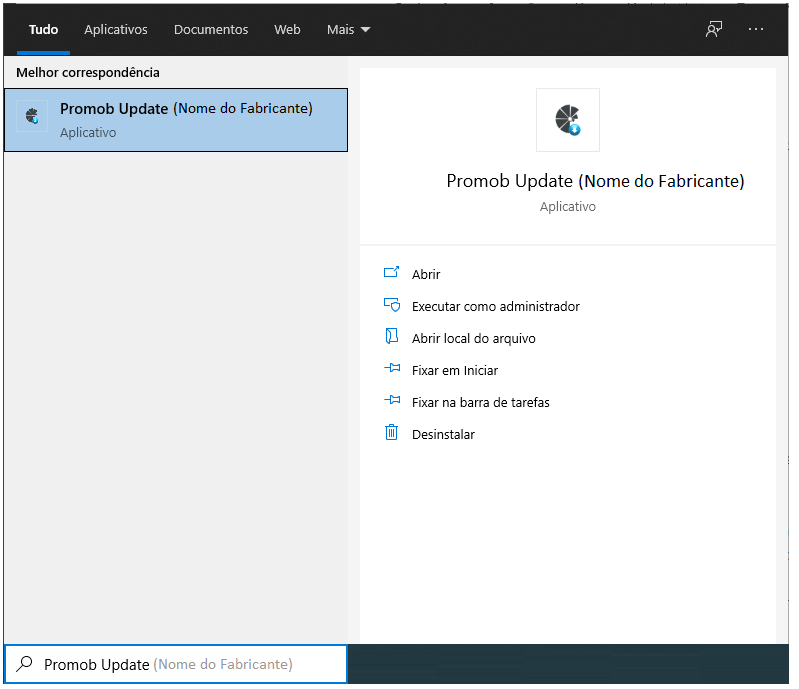This screenshot has width=799, height=689.
Task: Click the magnifier icon in search box
Action: click(x=24, y=664)
